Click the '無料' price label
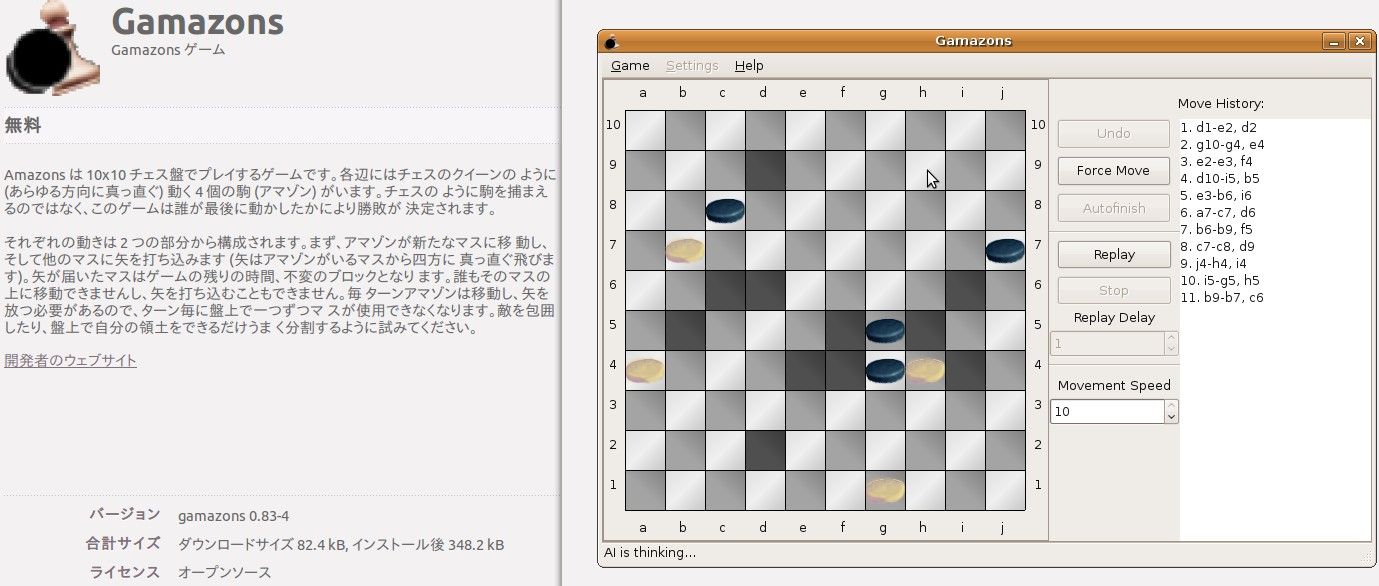Screen dimensions: 1379x586 (x=22, y=126)
